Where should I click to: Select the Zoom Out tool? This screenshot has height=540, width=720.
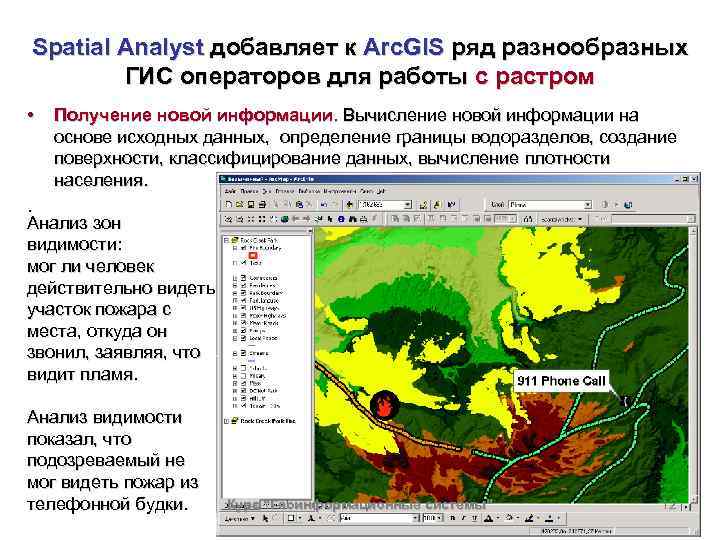click(x=239, y=219)
